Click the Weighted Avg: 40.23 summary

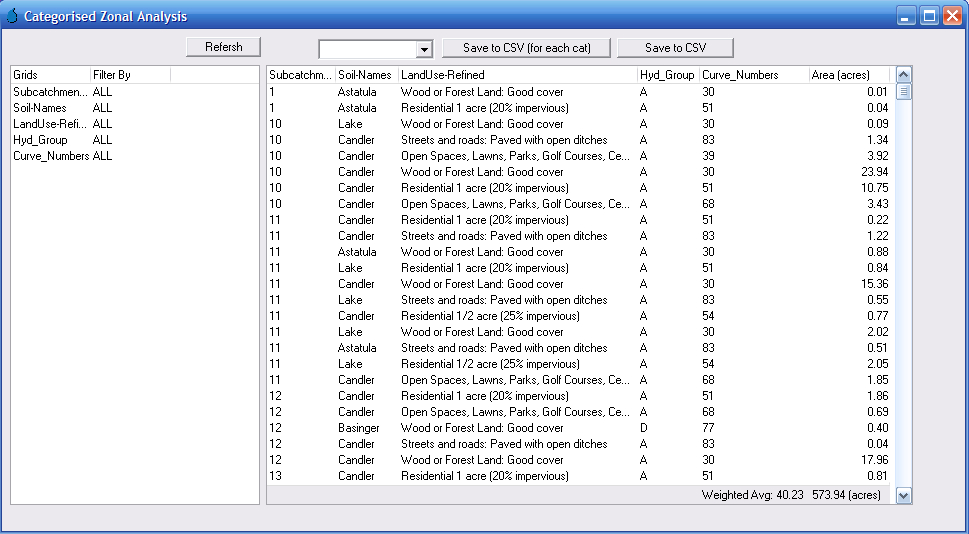point(753,495)
